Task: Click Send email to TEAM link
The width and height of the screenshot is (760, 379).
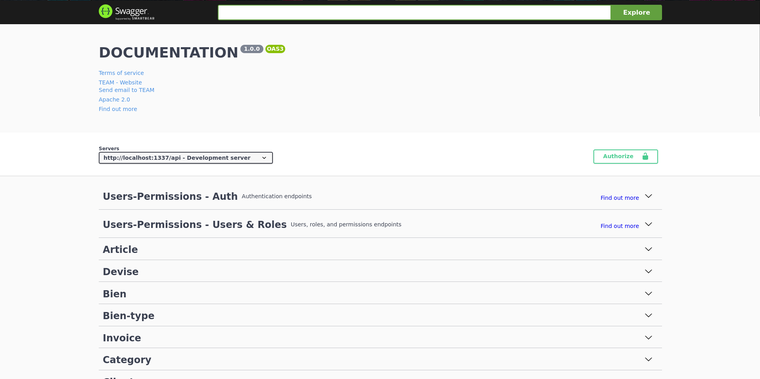Action: pos(127,90)
